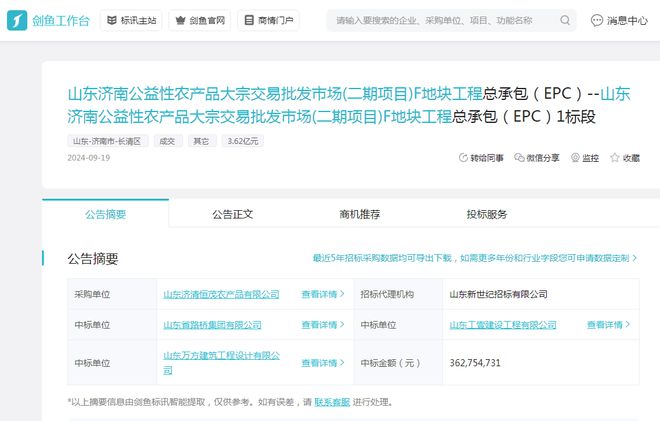This screenshot has width=660, height=421.
Task: Open 消息中心
Action: click(x=620, y=20)
